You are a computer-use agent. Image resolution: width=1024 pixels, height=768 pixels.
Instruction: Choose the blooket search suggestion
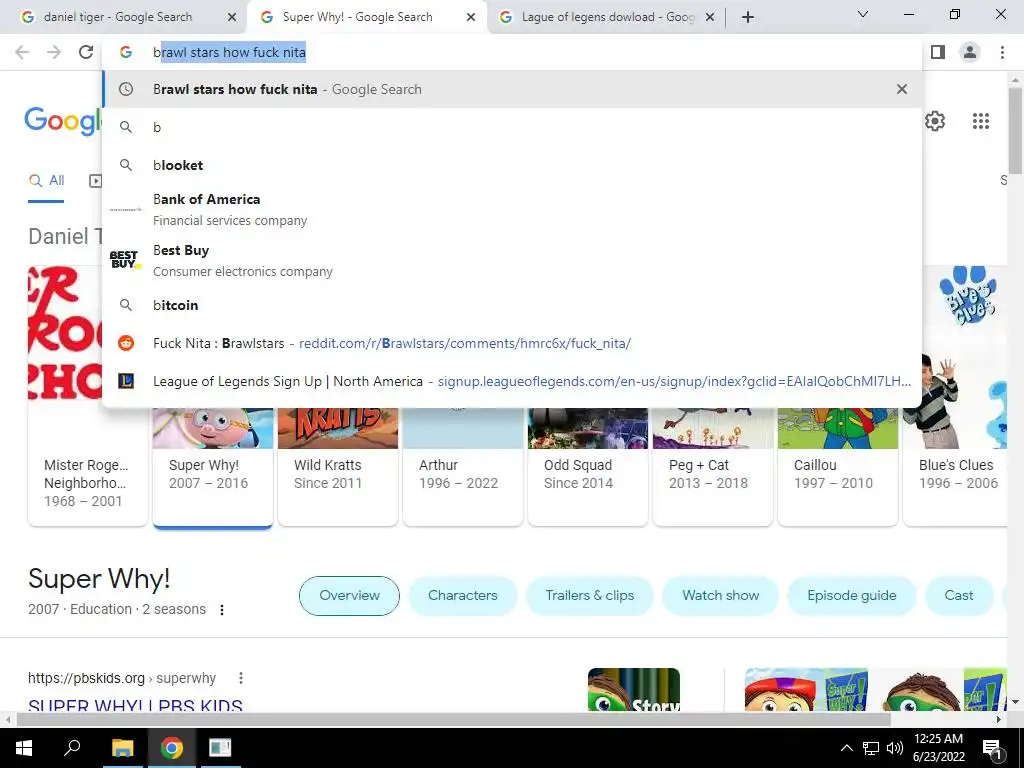[x=512, y=165]
